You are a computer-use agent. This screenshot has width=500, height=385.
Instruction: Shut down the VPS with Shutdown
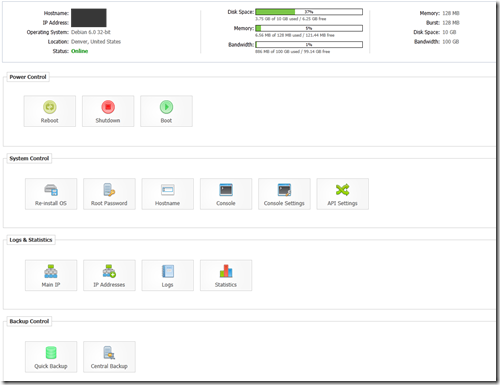coord(108,111)
